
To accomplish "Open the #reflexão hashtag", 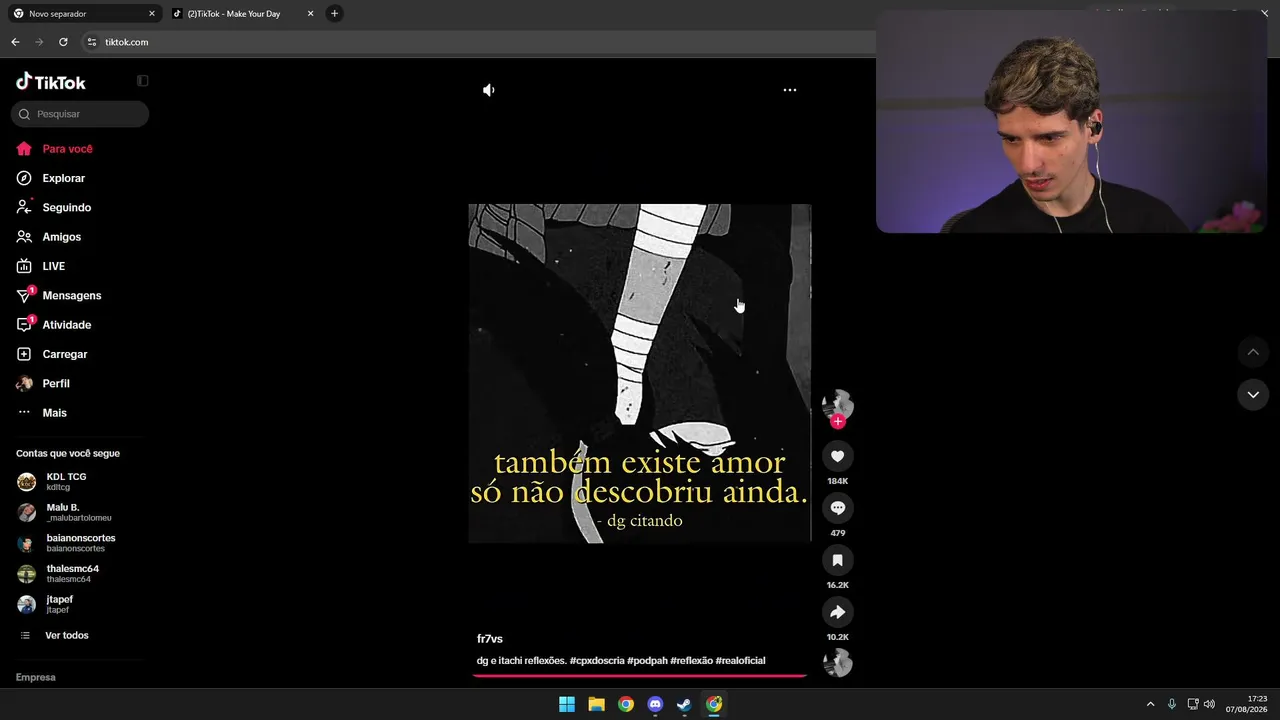I will coord(692,661).
